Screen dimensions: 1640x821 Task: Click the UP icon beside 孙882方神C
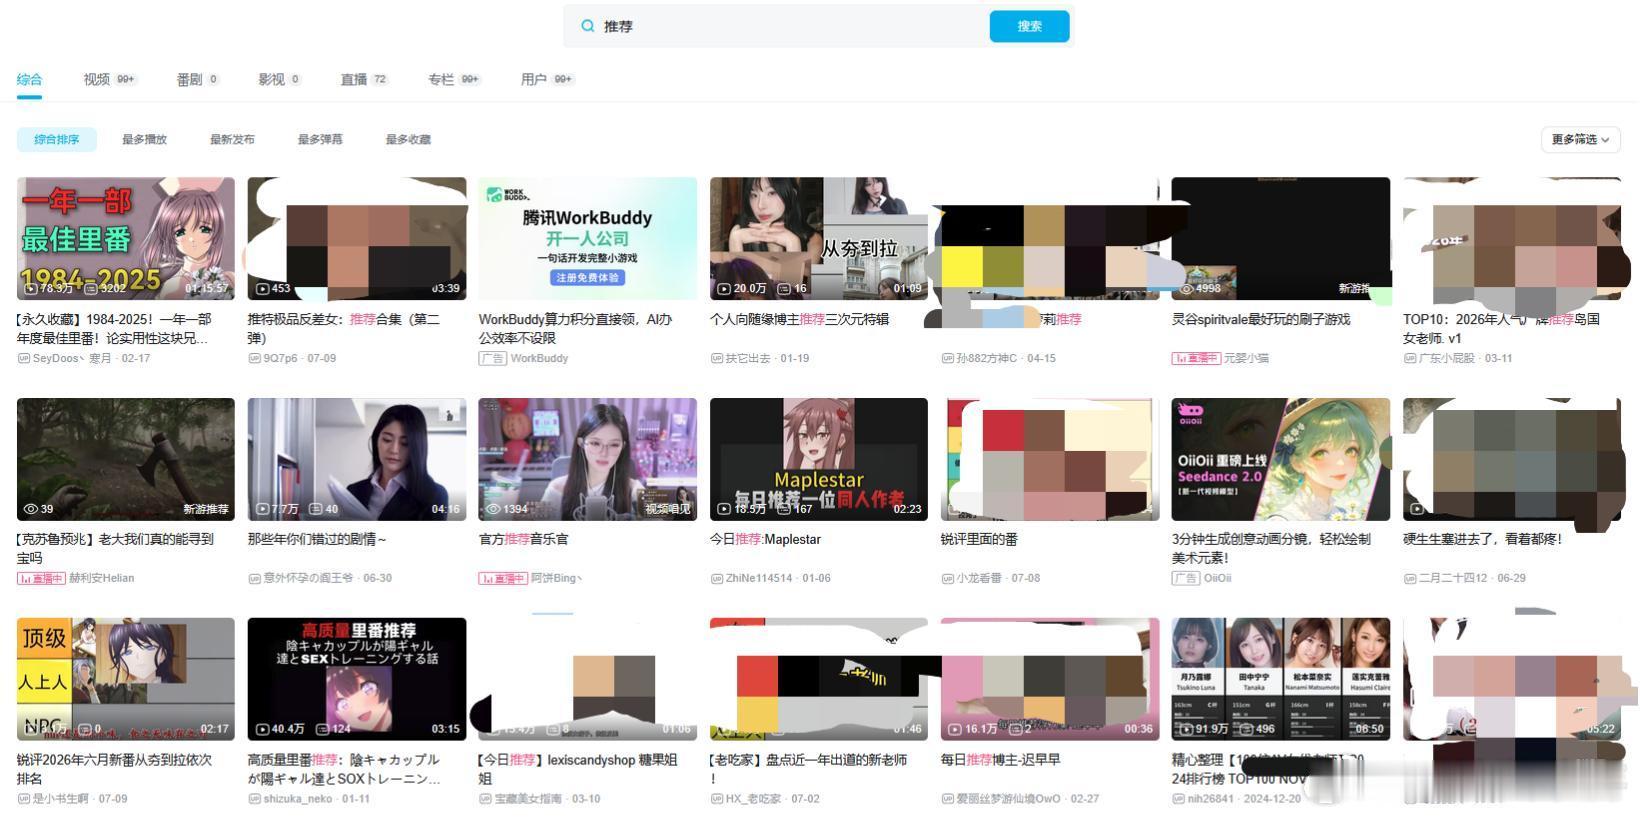pyautogui.click(x=948, y=358)
